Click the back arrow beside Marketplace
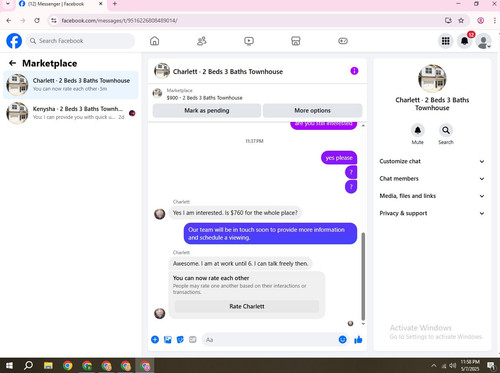The image size is (500, 373). pyautogui.click(x=12, y=63)
